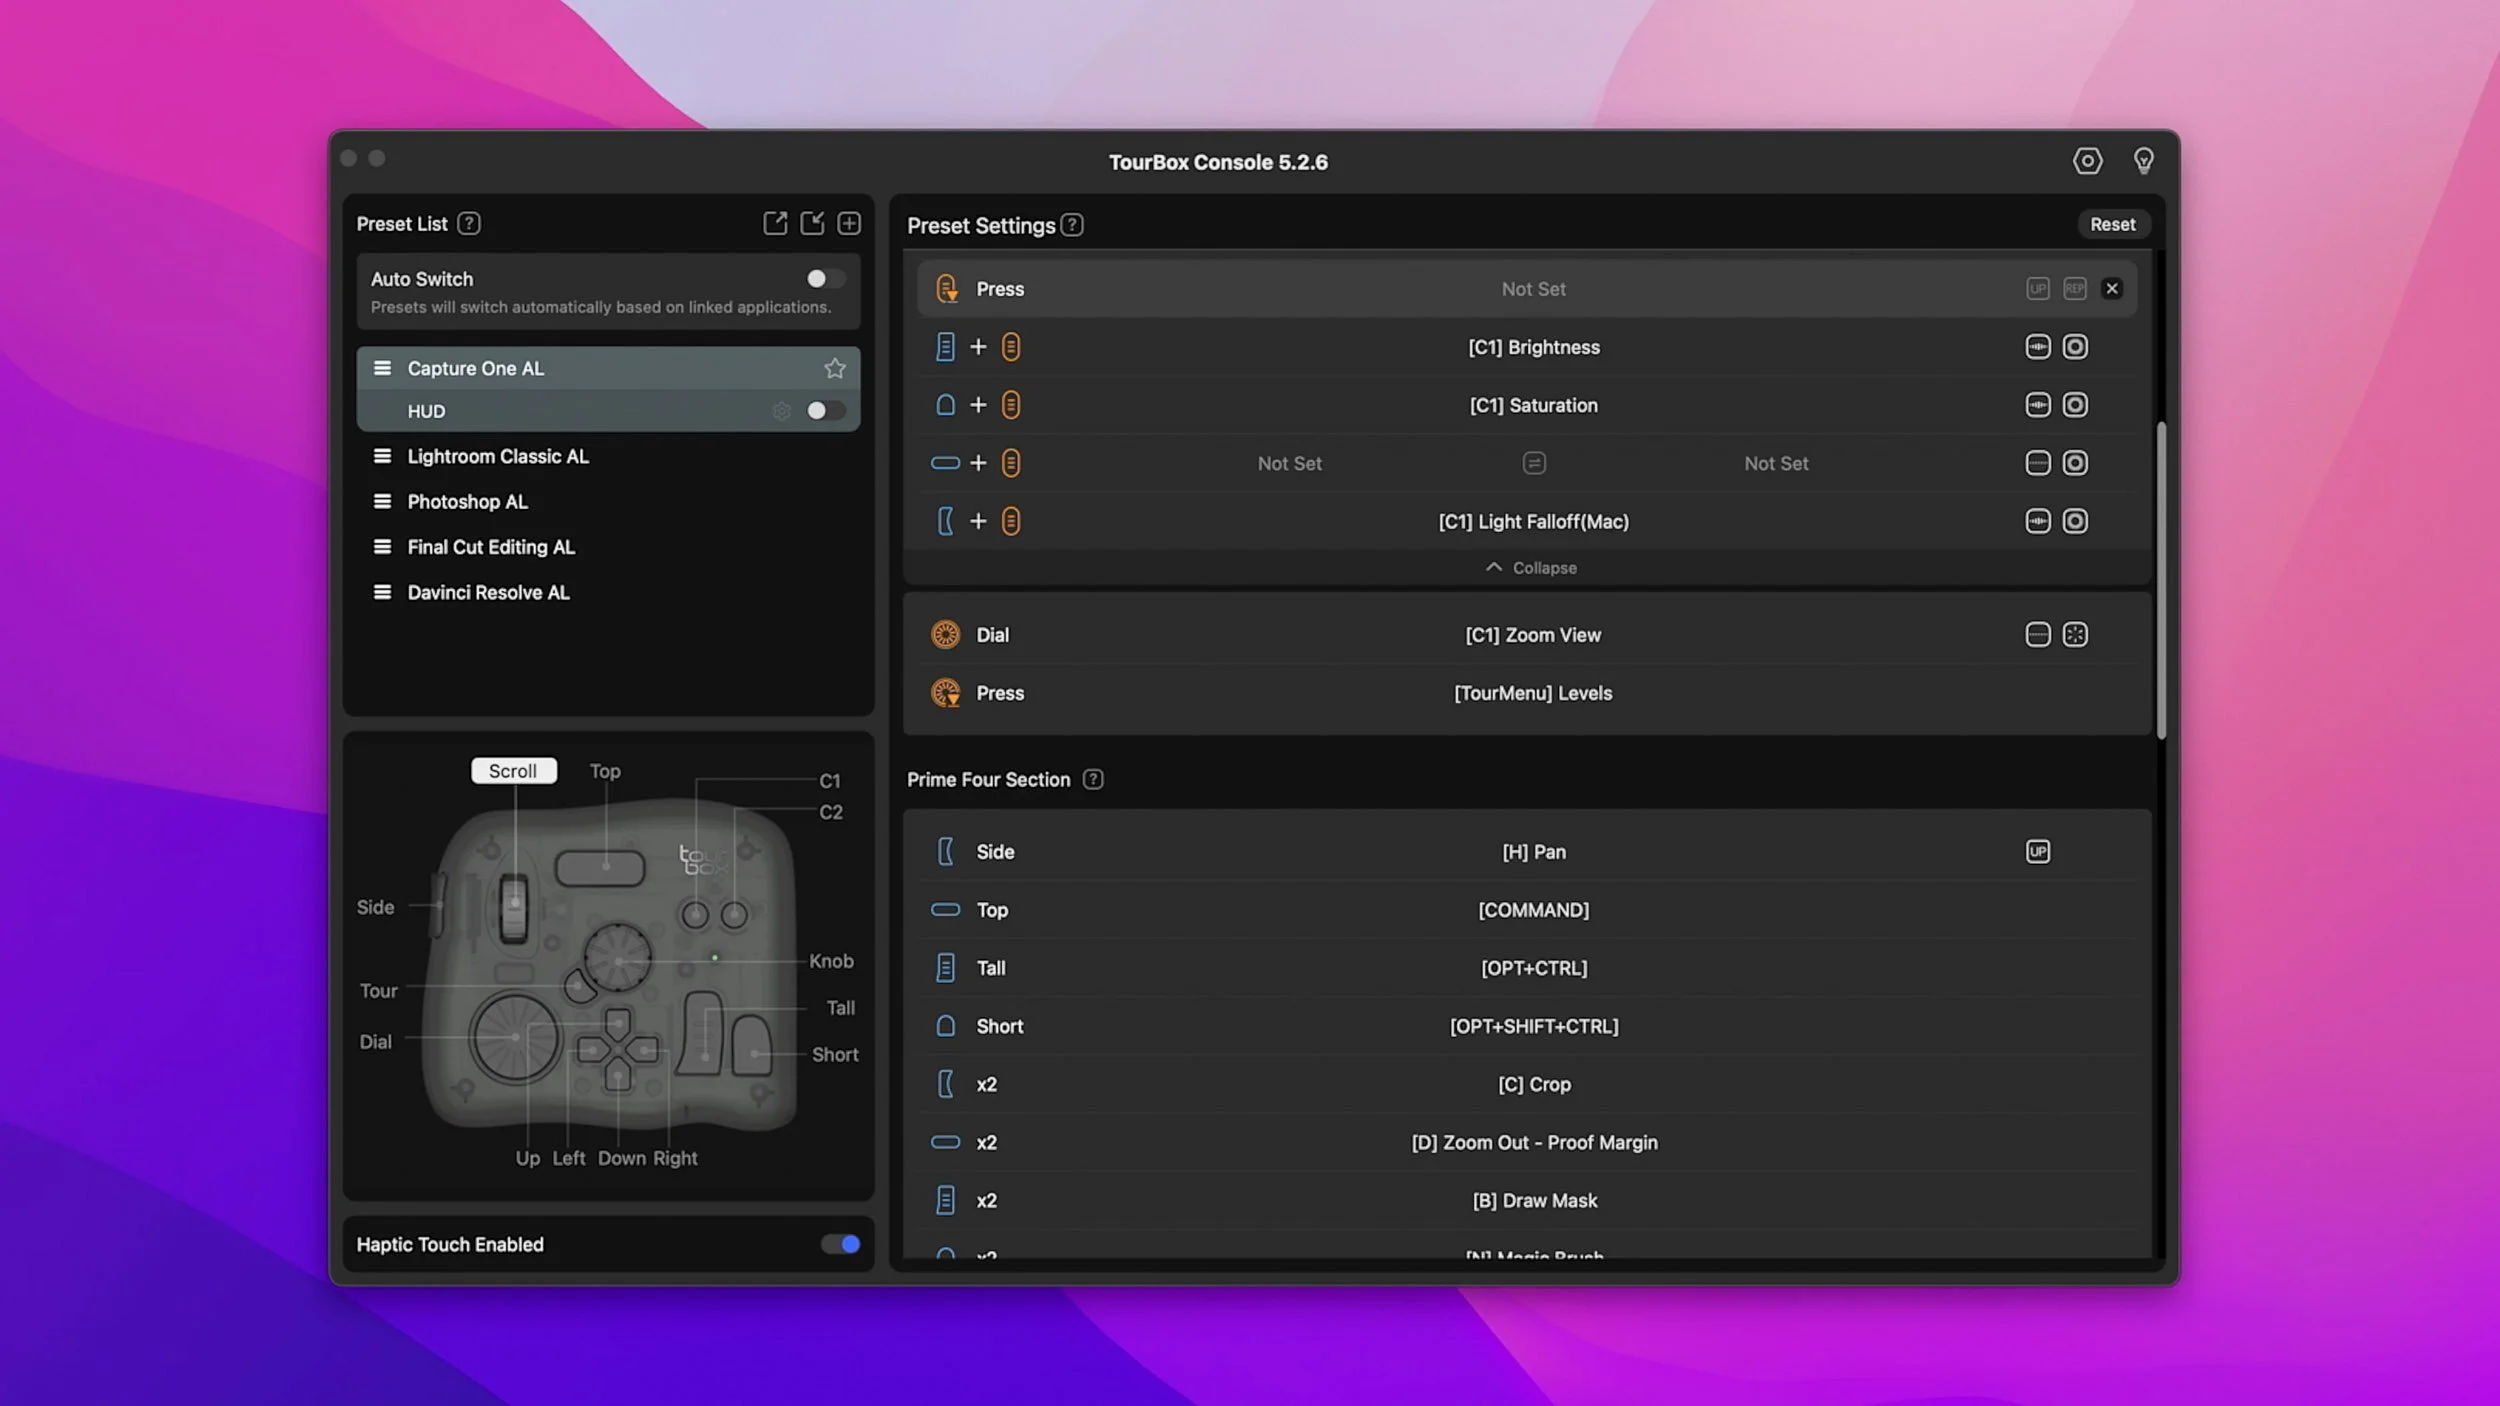
Task: Open the HUD gear settings icon
Action: [x=781, y=411]
